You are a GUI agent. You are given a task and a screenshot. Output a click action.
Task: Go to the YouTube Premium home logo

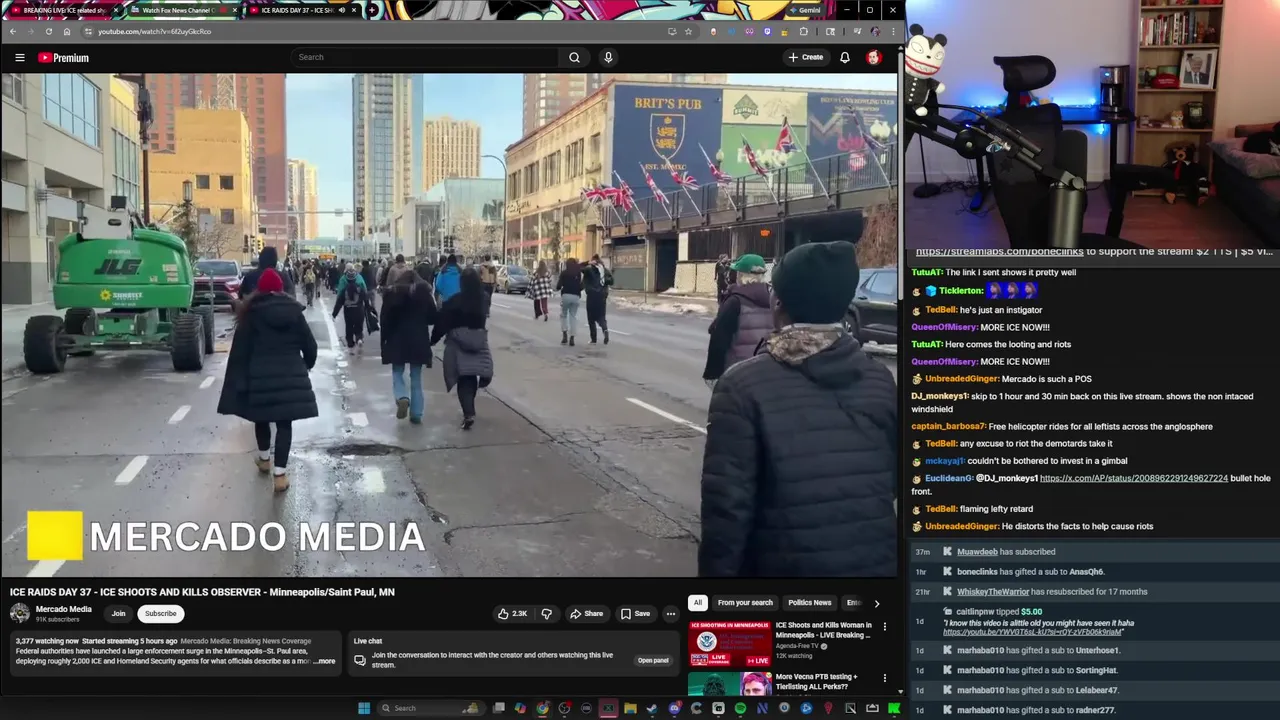64,58
